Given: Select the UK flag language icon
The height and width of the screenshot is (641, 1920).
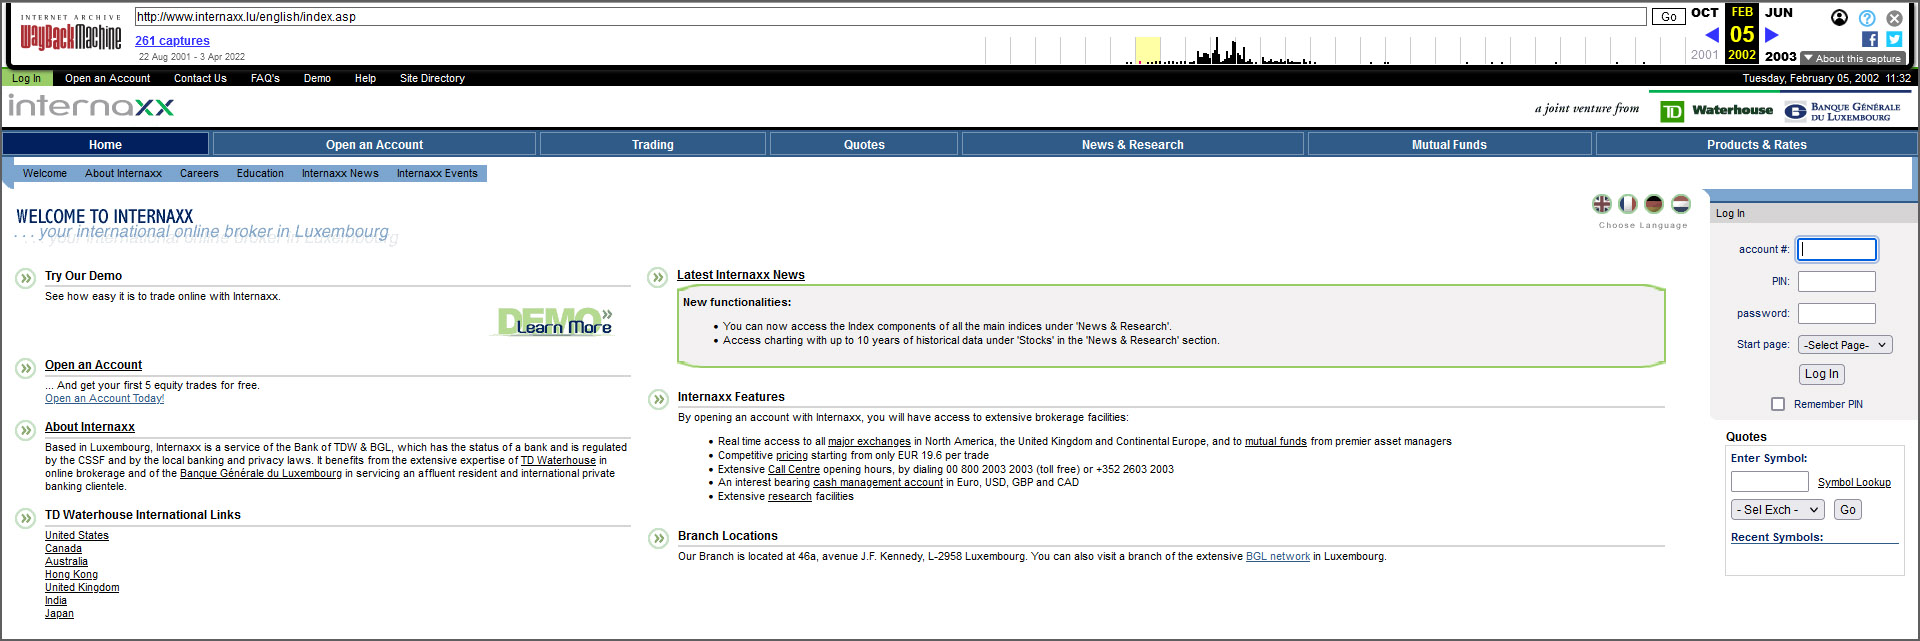Looking at the screenshot, I should pos(1602,204).
